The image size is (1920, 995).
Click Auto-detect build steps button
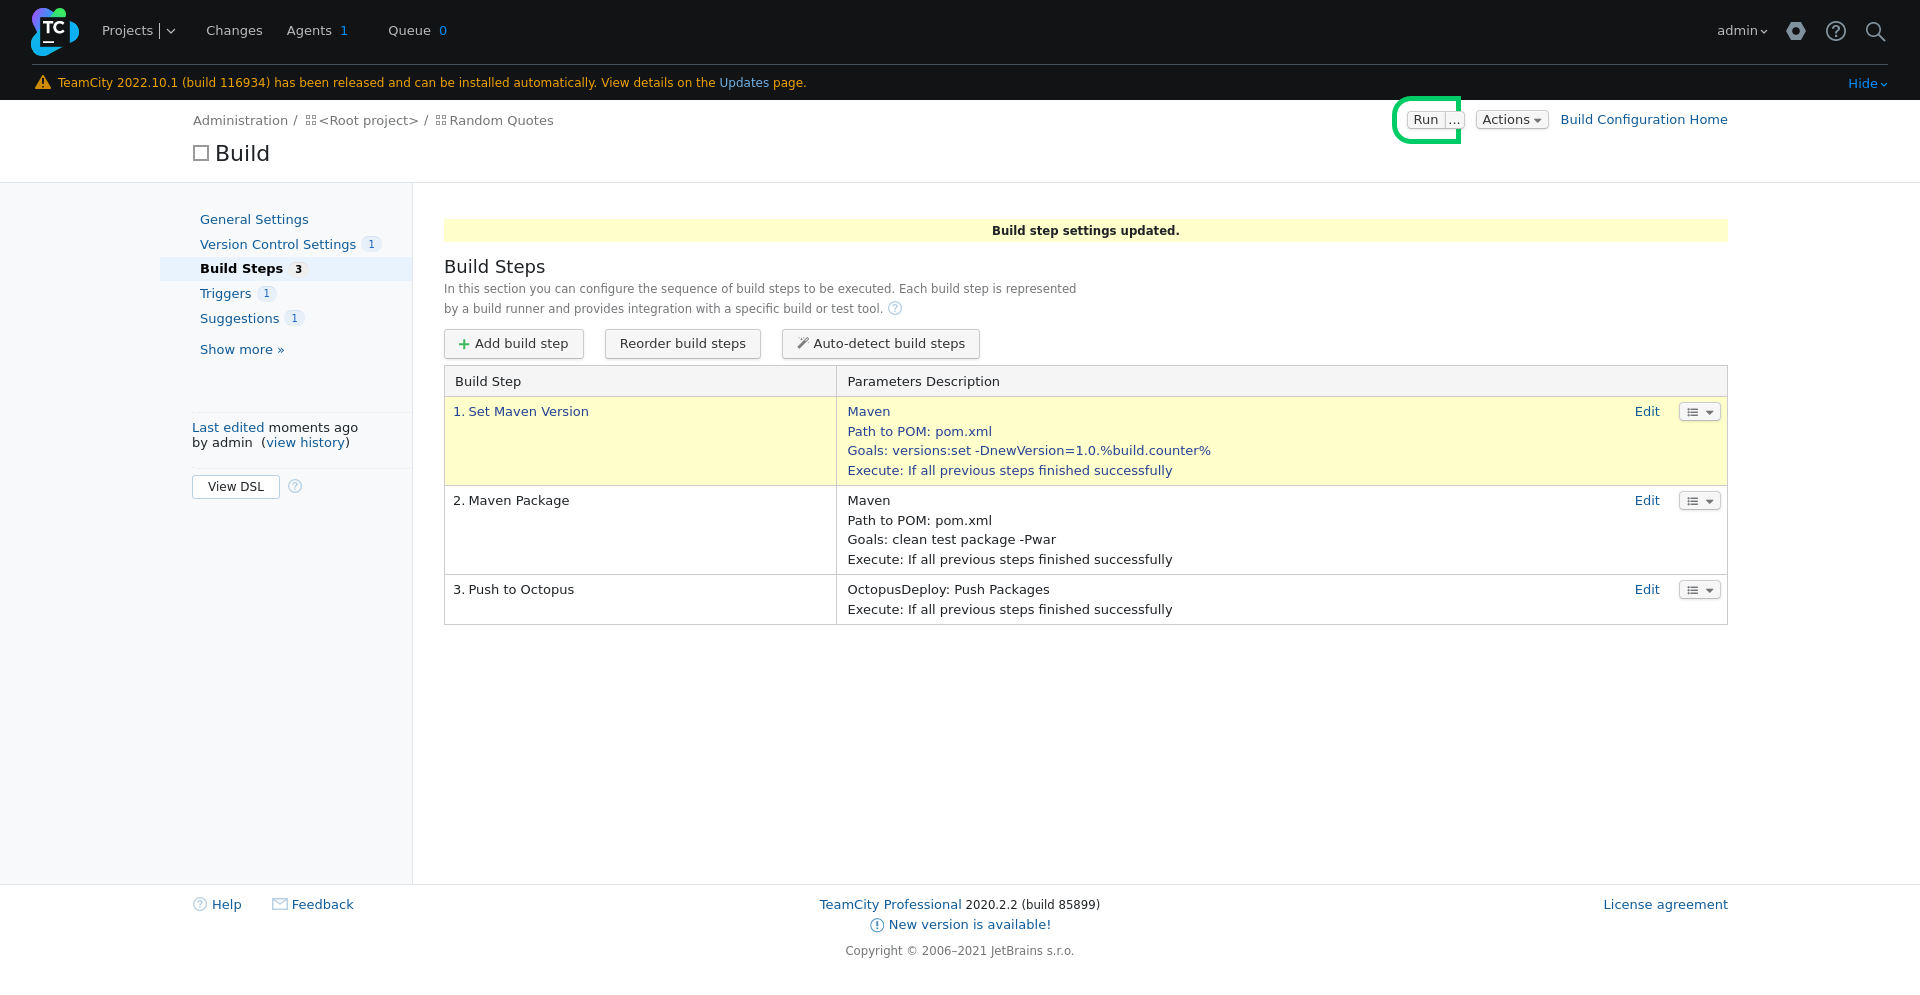881,344
